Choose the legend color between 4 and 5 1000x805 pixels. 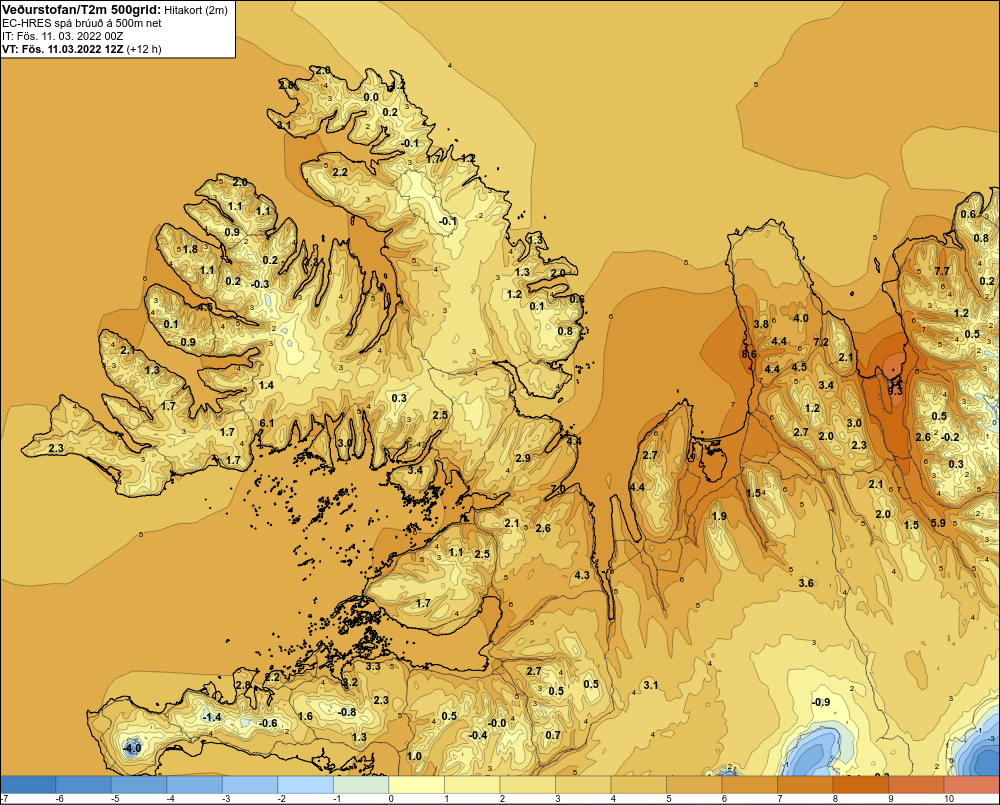pyautogui.click(x=638, y=785)
